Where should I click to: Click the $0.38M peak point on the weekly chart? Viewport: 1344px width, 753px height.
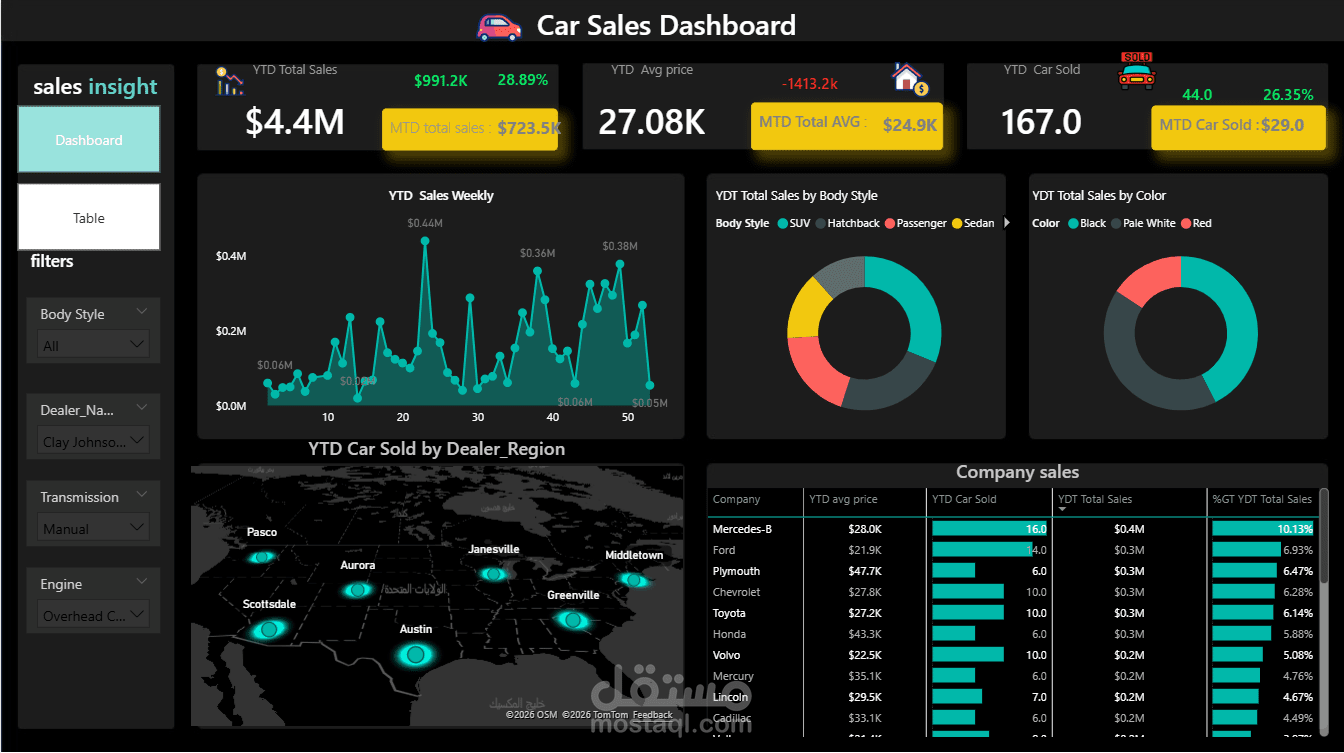tap(620, 264)
